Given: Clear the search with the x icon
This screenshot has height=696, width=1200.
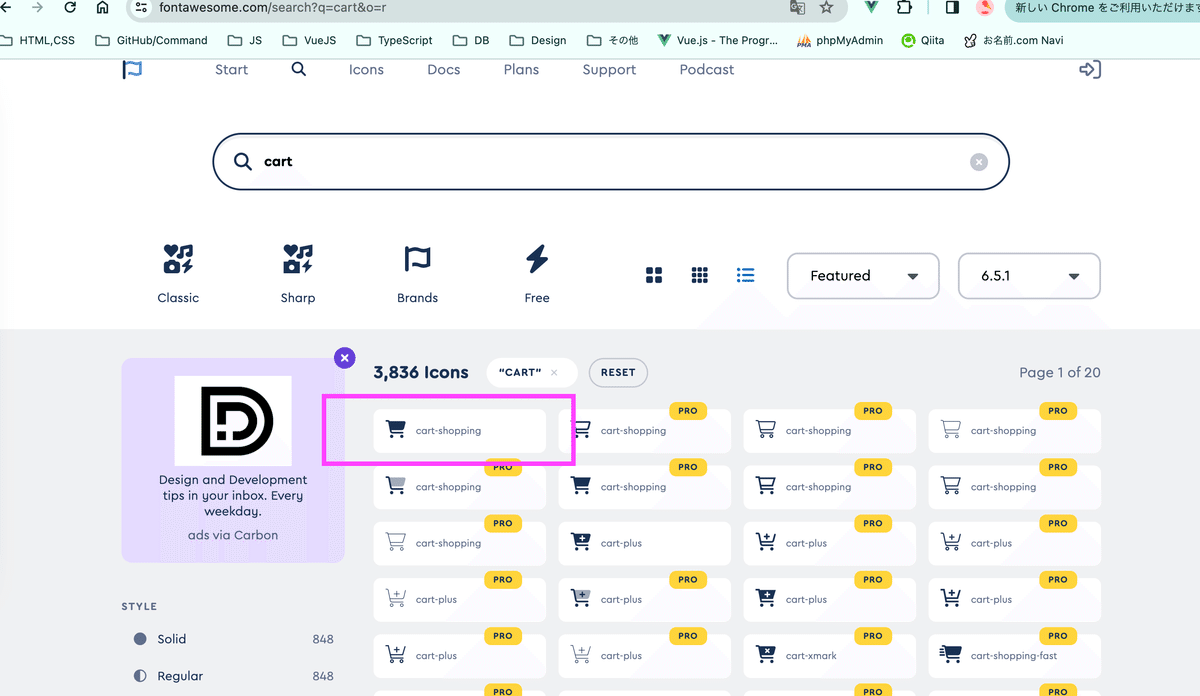Looking at the screenshot, I should [979, 162].
